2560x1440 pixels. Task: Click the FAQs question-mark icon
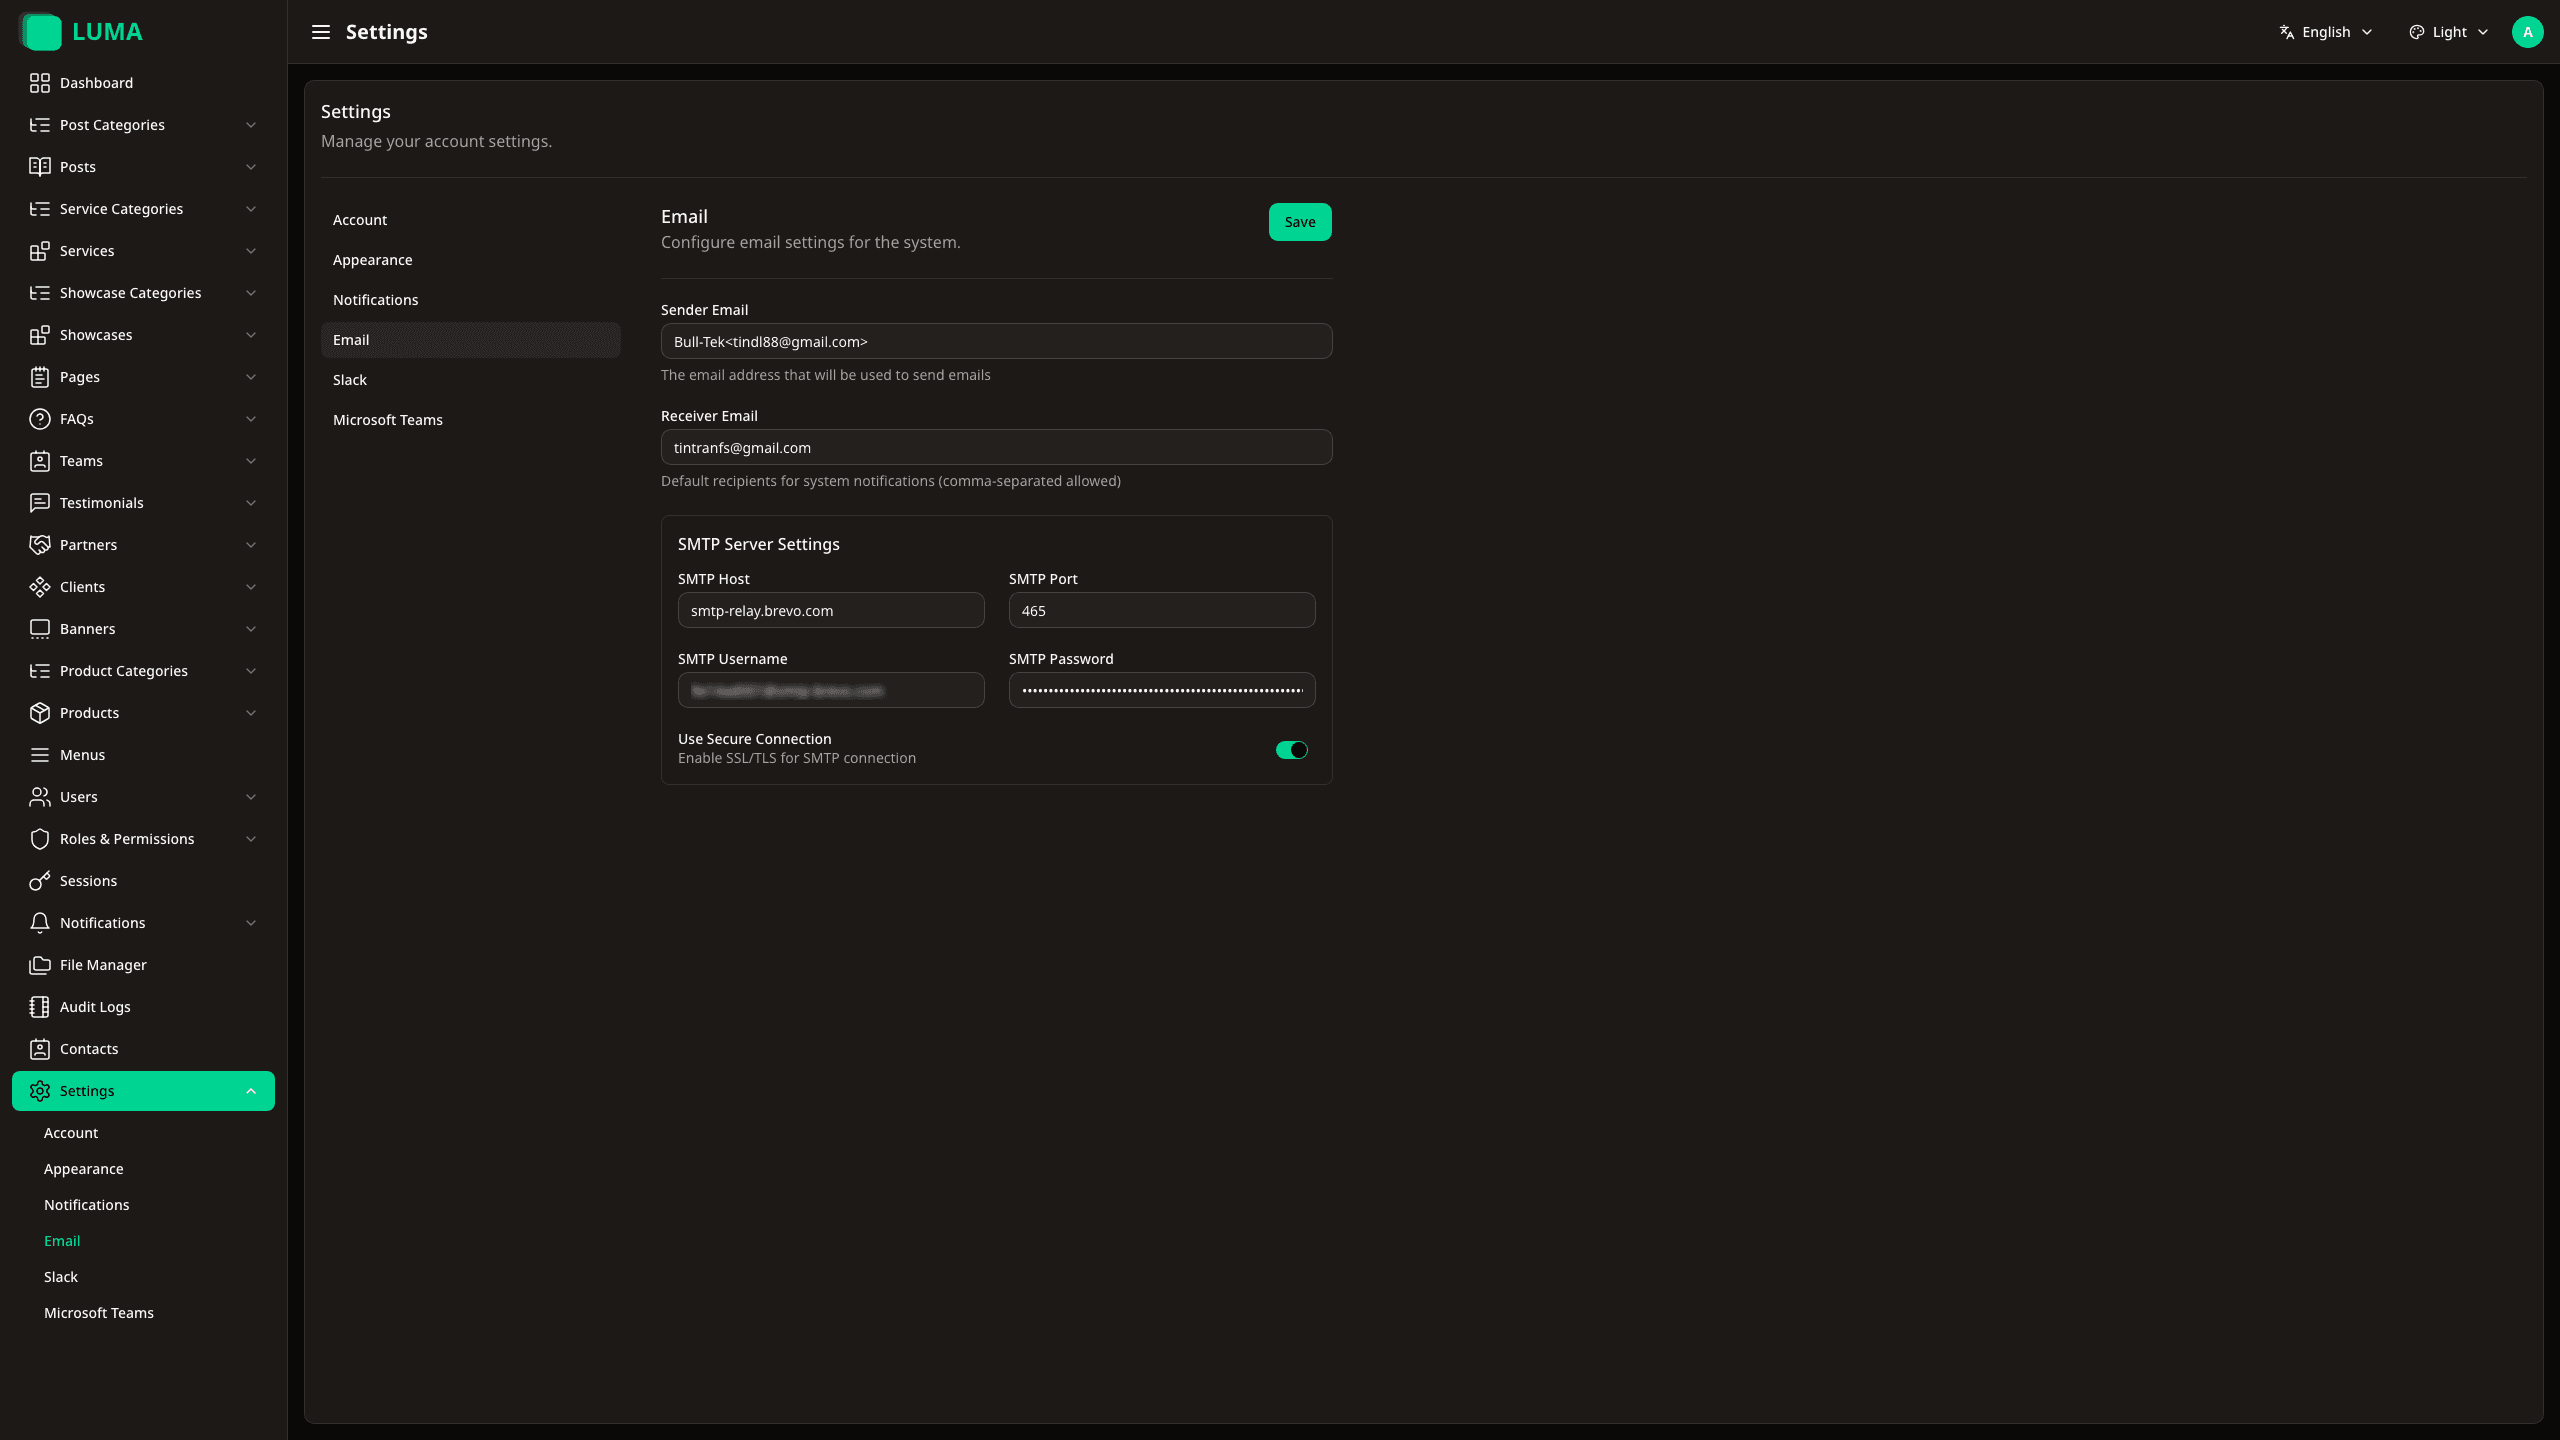(40, 419)
